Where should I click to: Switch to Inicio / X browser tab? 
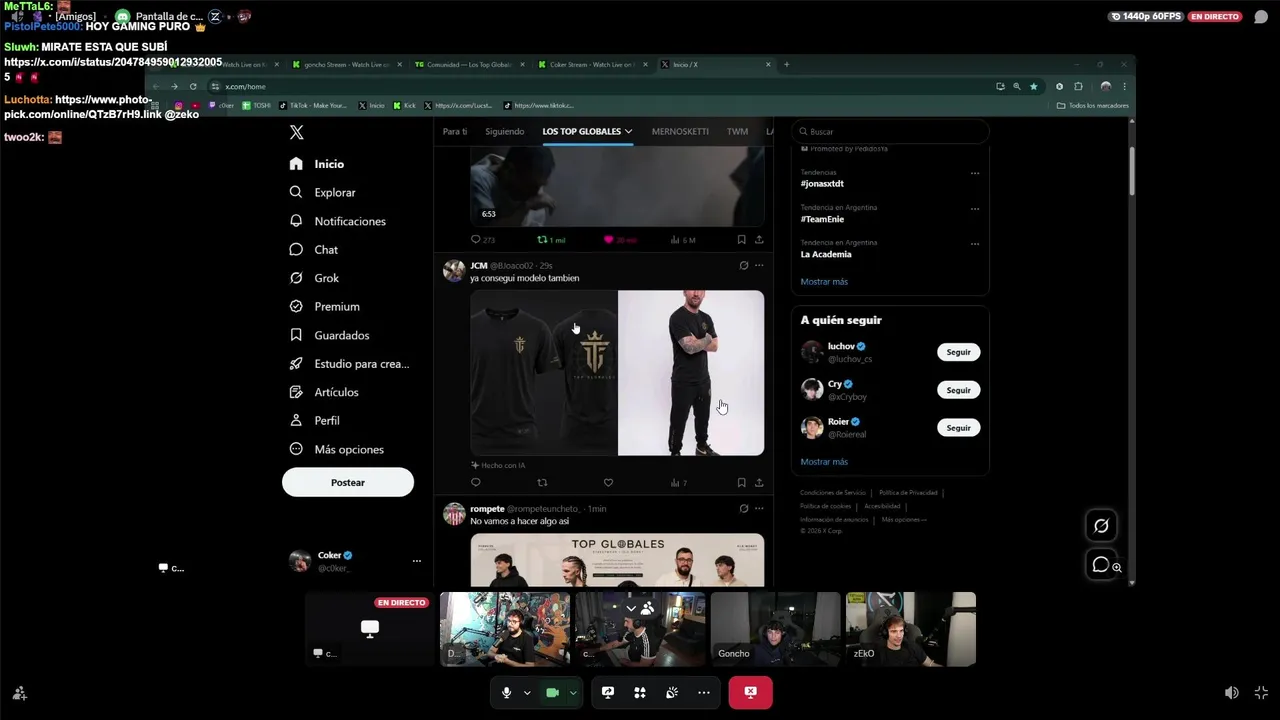[x=715, y=64]
